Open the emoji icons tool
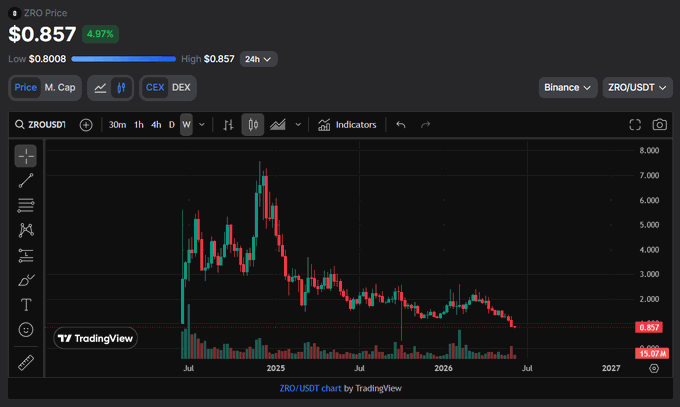Image resolution: width=680 pixels, height=407 pixels. (26, 330)
